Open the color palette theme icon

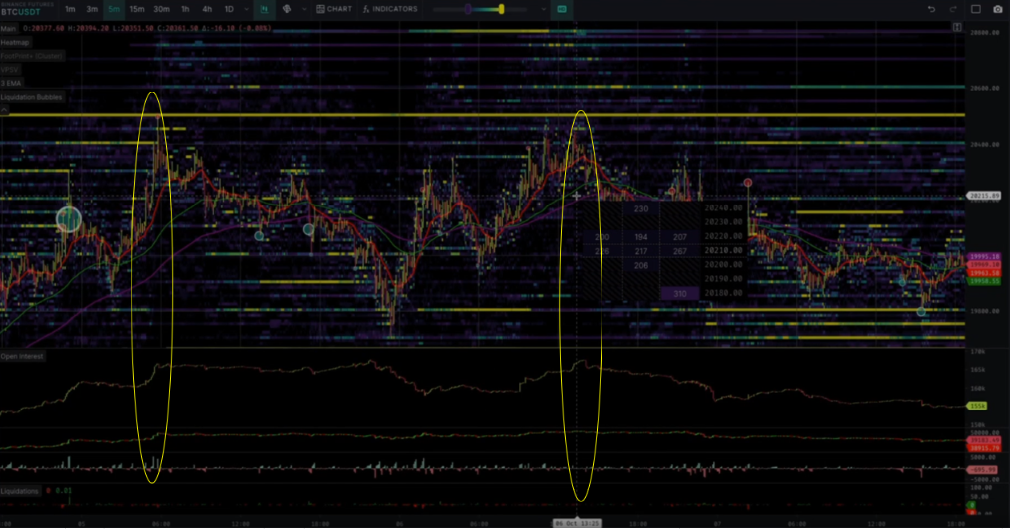click(287, 9)
